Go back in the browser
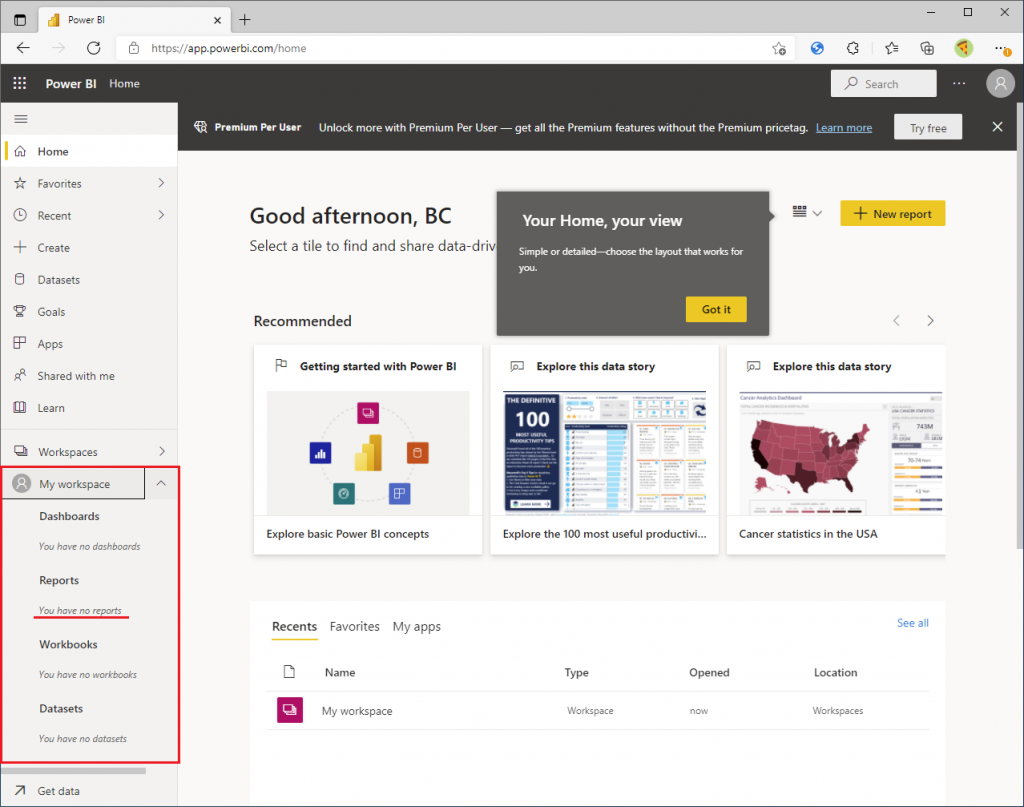The height and width of the screenshot is (807, 1024). click(x=23, y=48)
